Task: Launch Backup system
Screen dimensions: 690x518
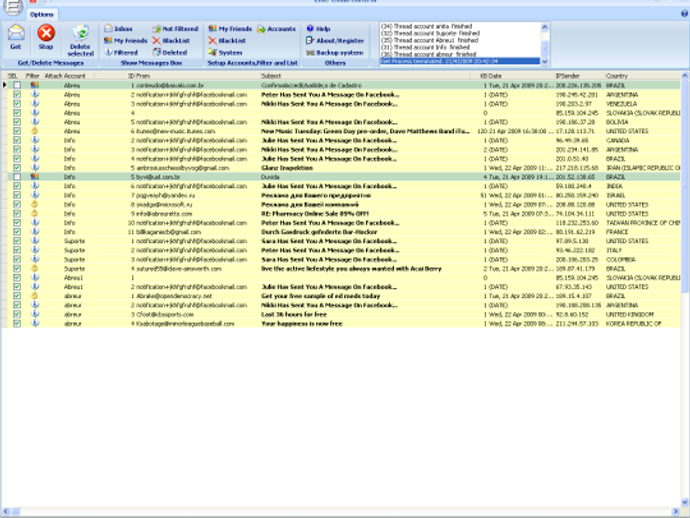Action: (x=335, y=52)
